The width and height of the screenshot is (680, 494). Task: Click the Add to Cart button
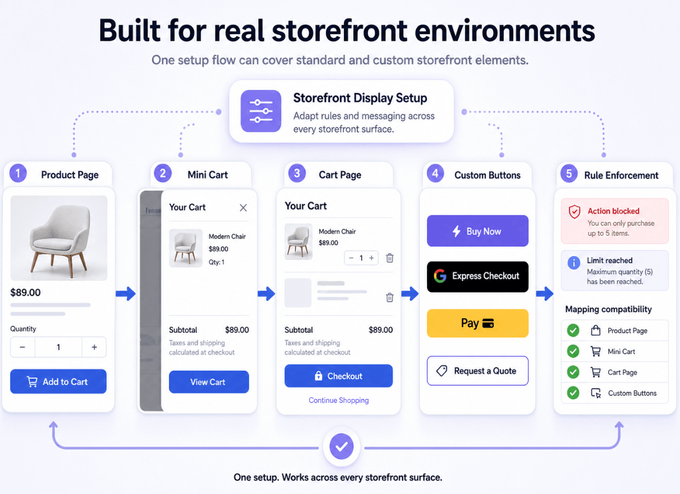58,382
